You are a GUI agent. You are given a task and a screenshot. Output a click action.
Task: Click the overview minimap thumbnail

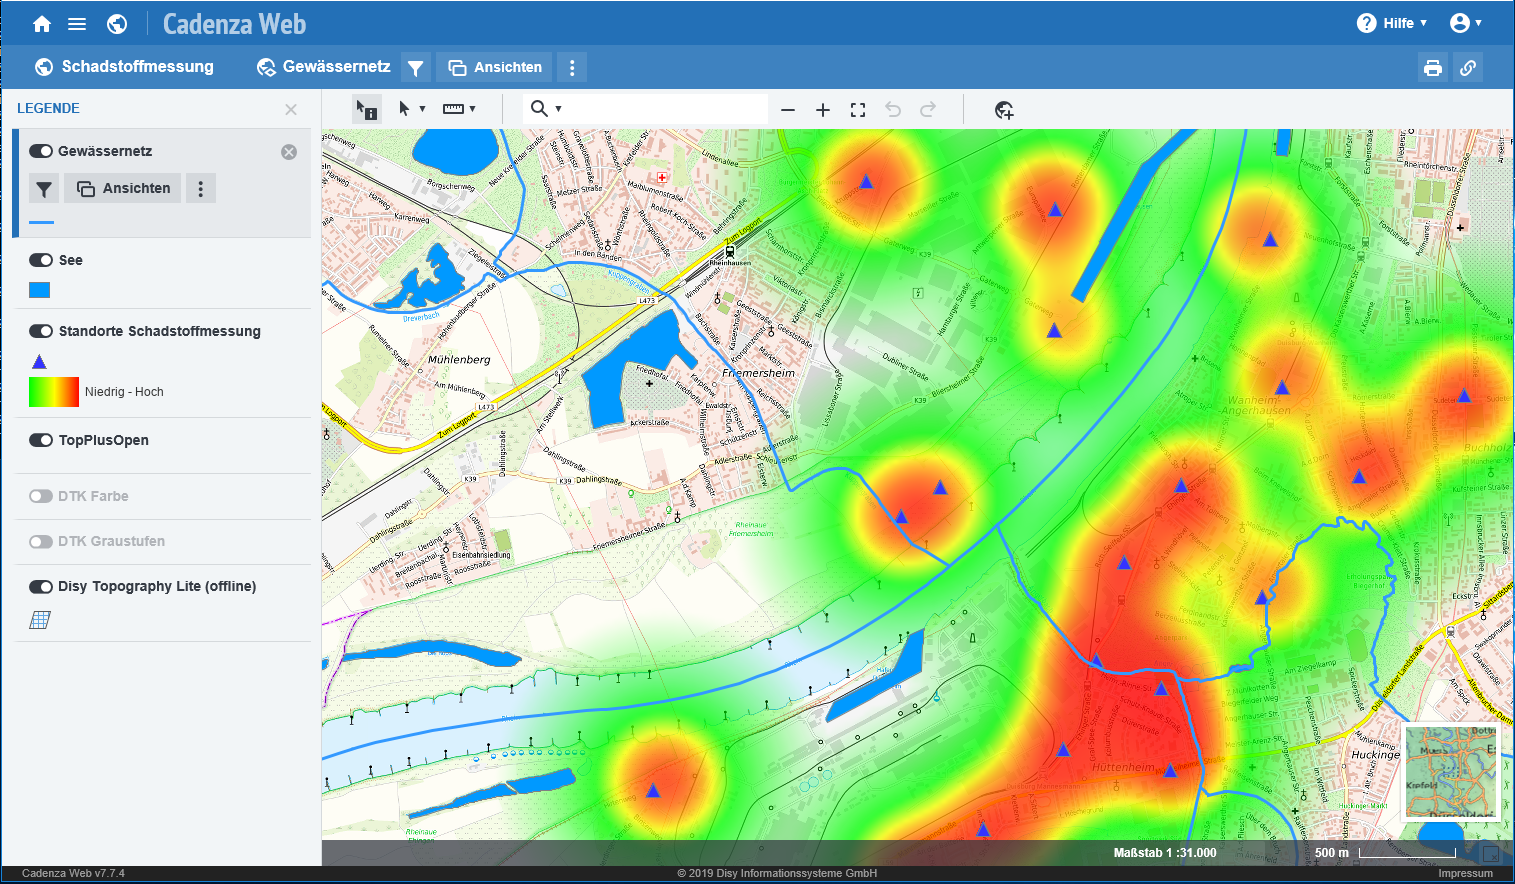point(1451,771)
